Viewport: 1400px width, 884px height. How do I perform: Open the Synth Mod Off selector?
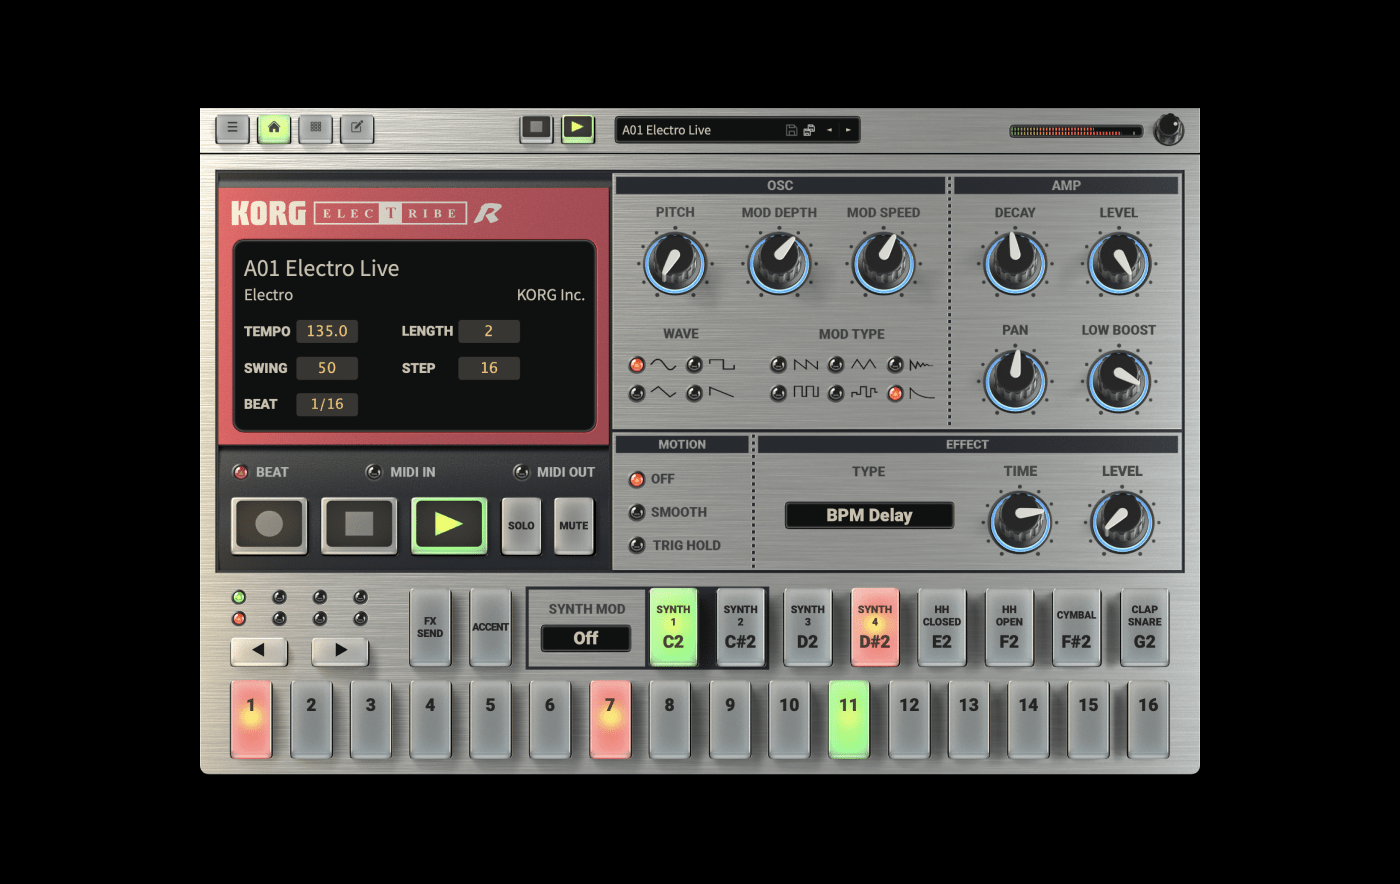[x=586, y=638]
